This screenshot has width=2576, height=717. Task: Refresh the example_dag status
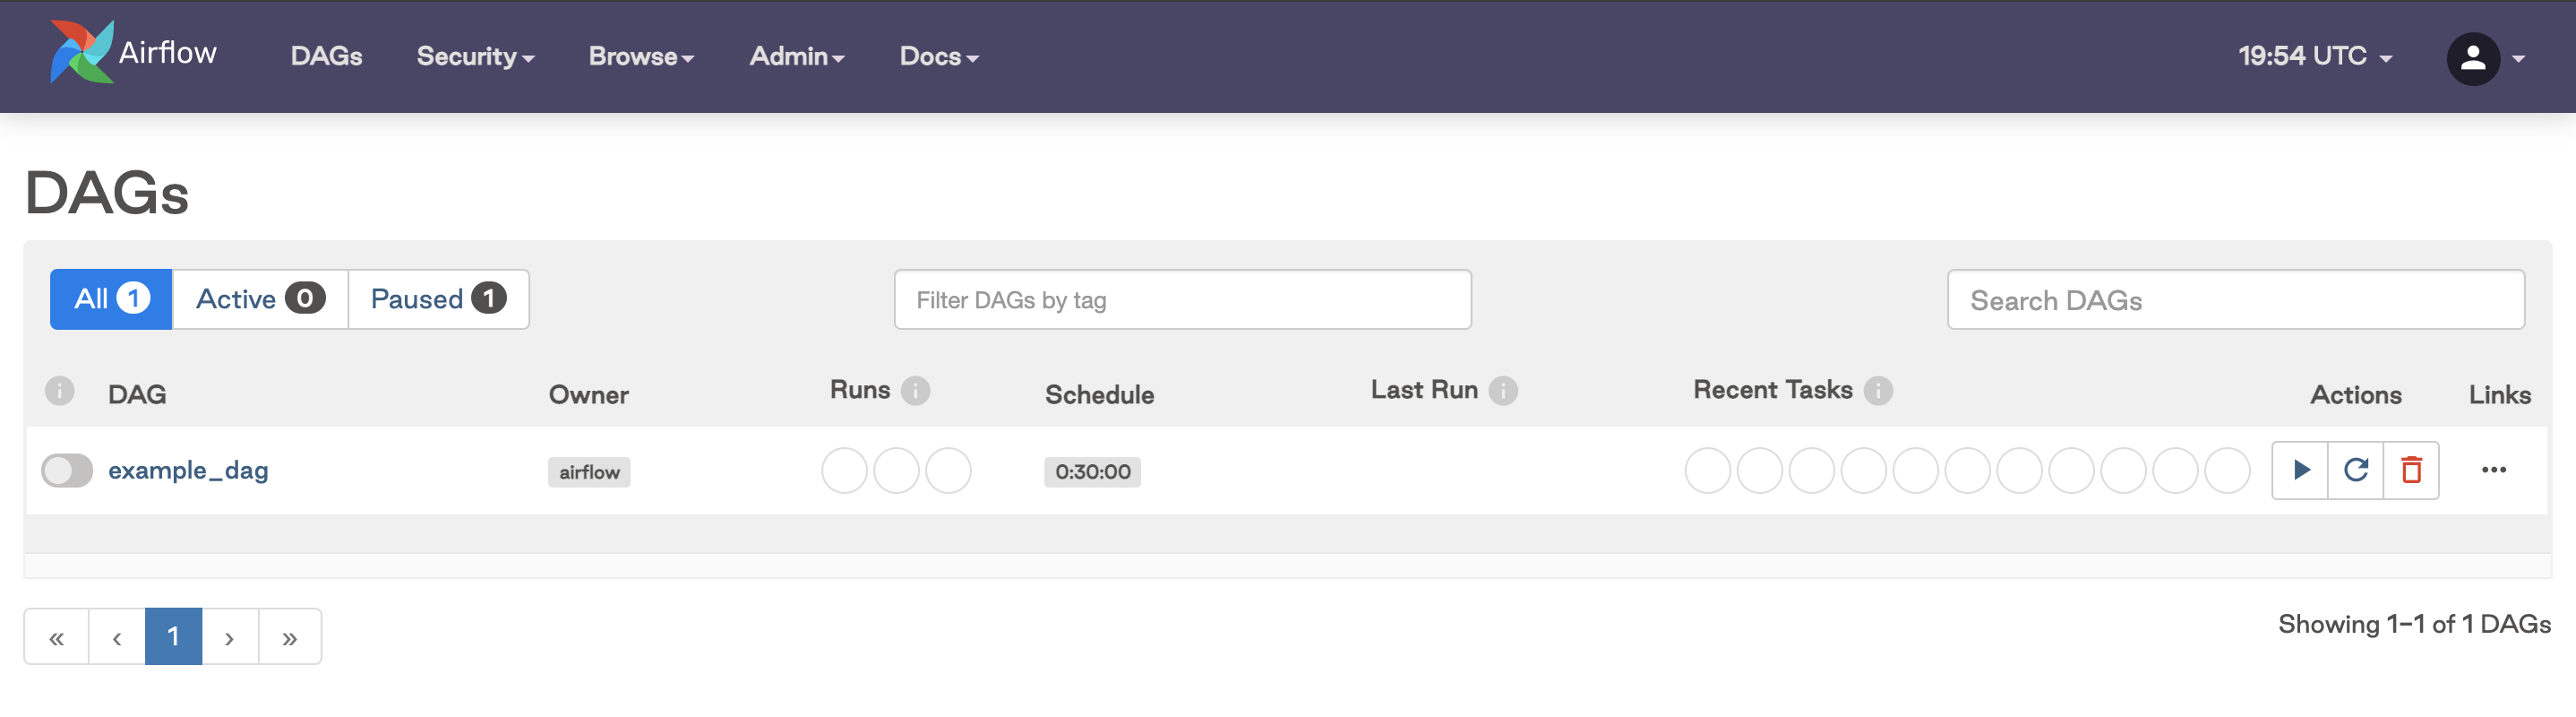(2356, 469)
